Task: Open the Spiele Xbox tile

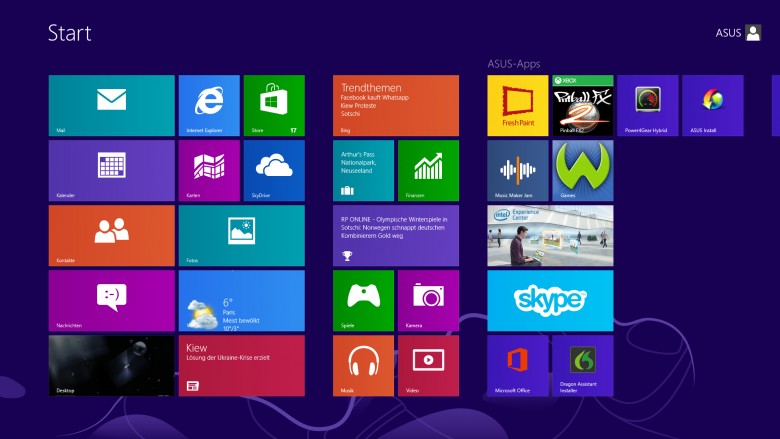Action: 363,301
